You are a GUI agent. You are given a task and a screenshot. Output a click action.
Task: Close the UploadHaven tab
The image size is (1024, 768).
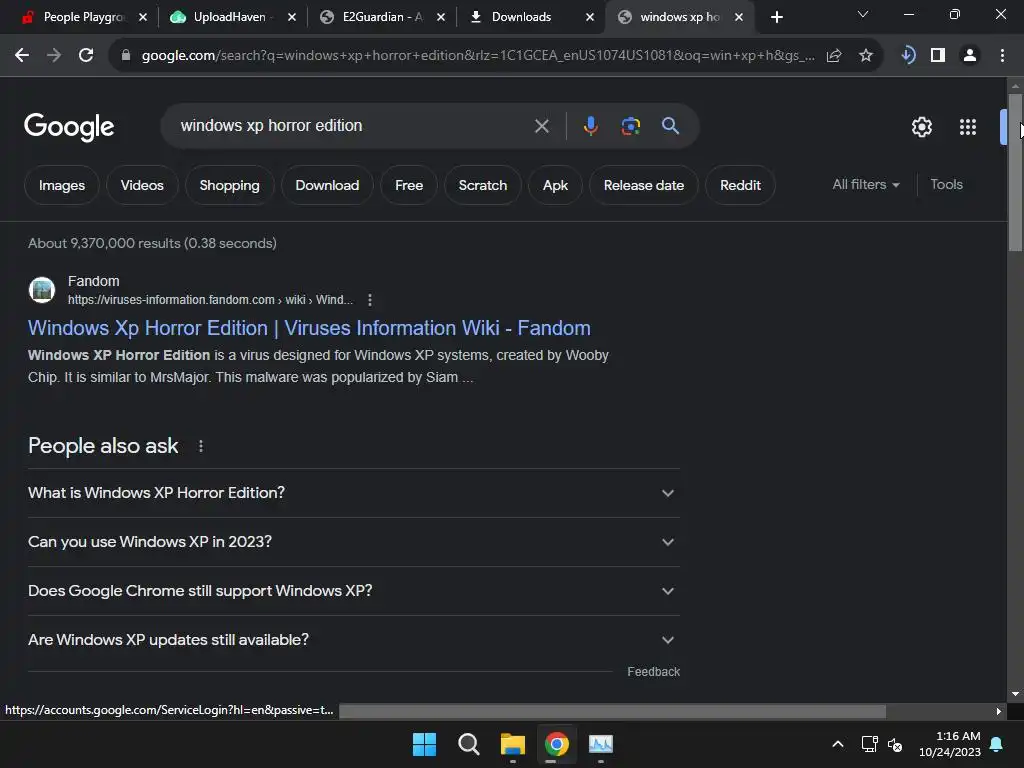point(292,17)
